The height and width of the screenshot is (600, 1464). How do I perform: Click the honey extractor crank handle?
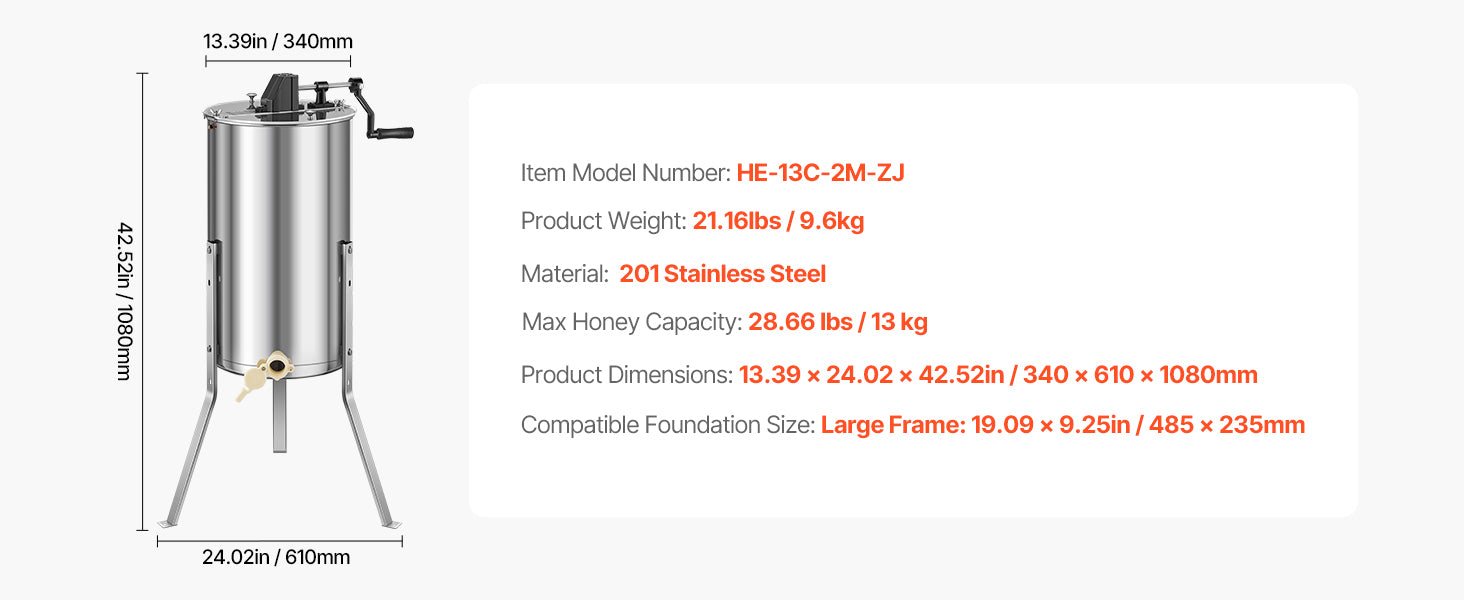click(x=392, y=132)
